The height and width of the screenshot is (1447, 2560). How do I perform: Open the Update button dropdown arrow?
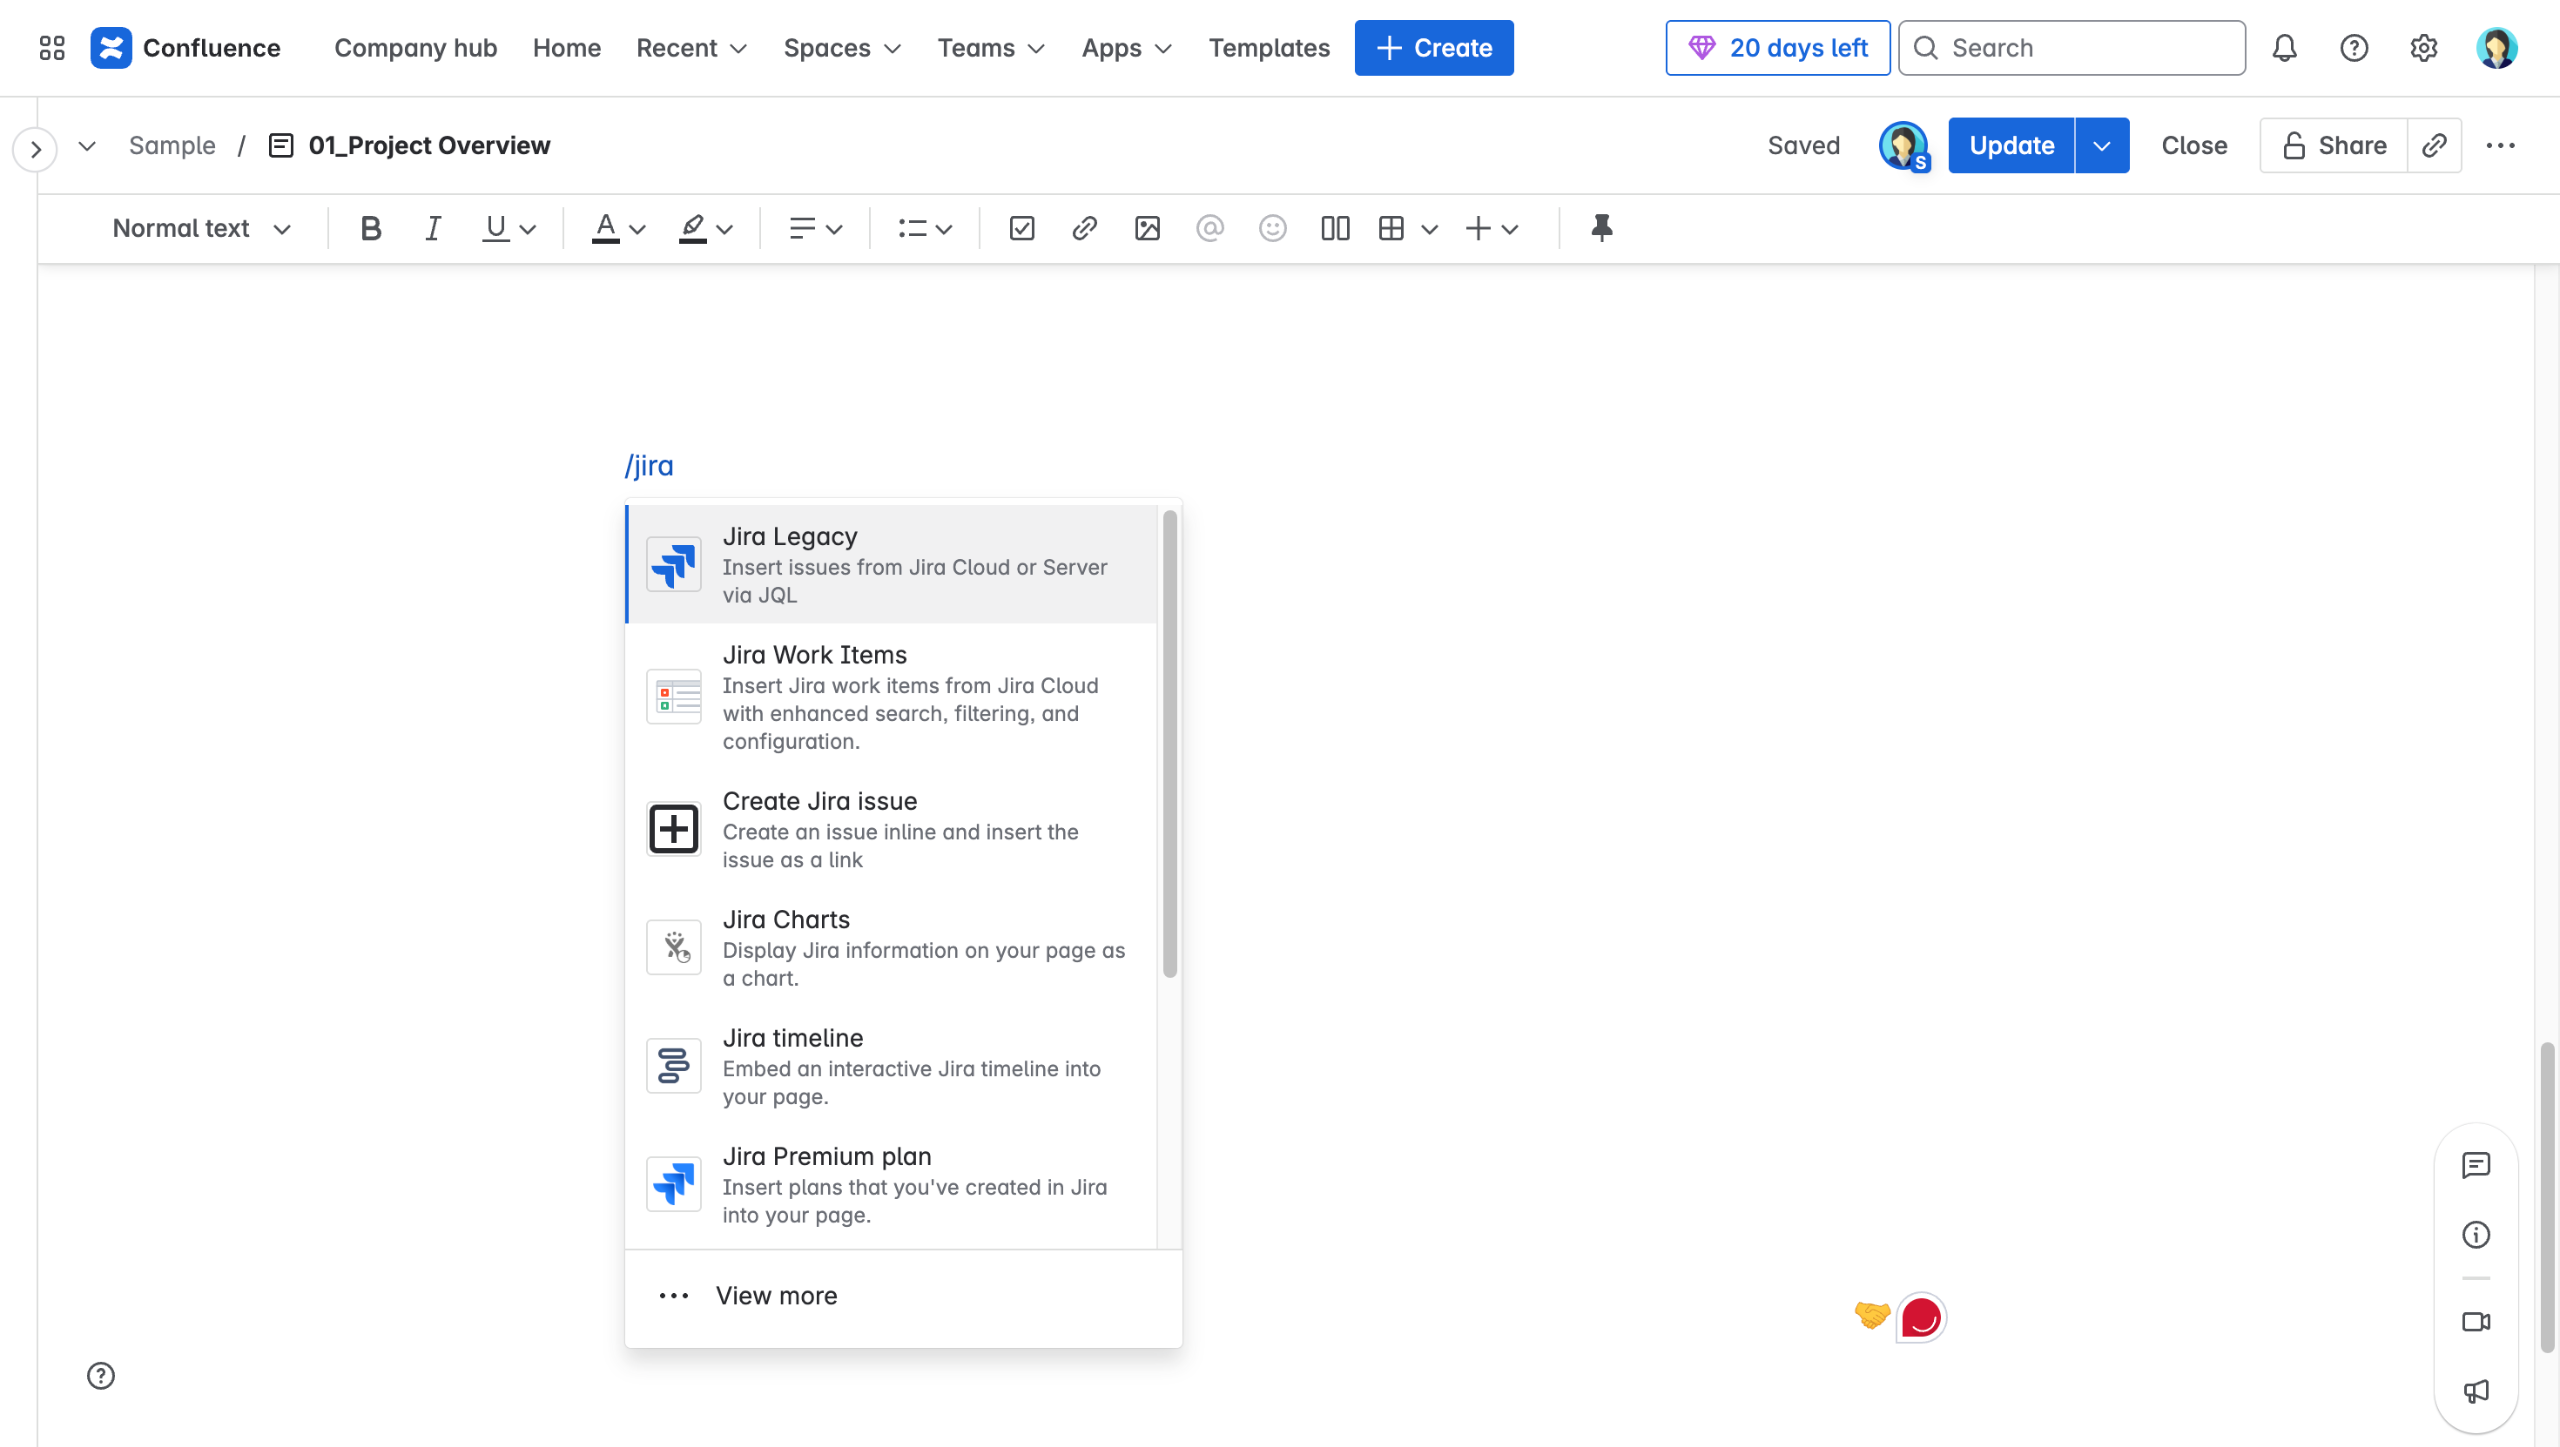(2102, 145)
